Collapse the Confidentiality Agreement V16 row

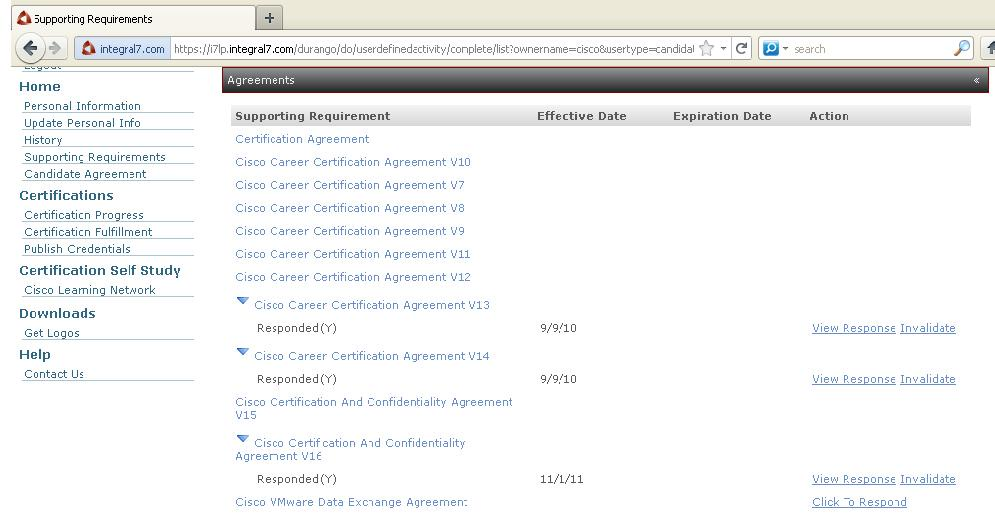click(242, 439)
